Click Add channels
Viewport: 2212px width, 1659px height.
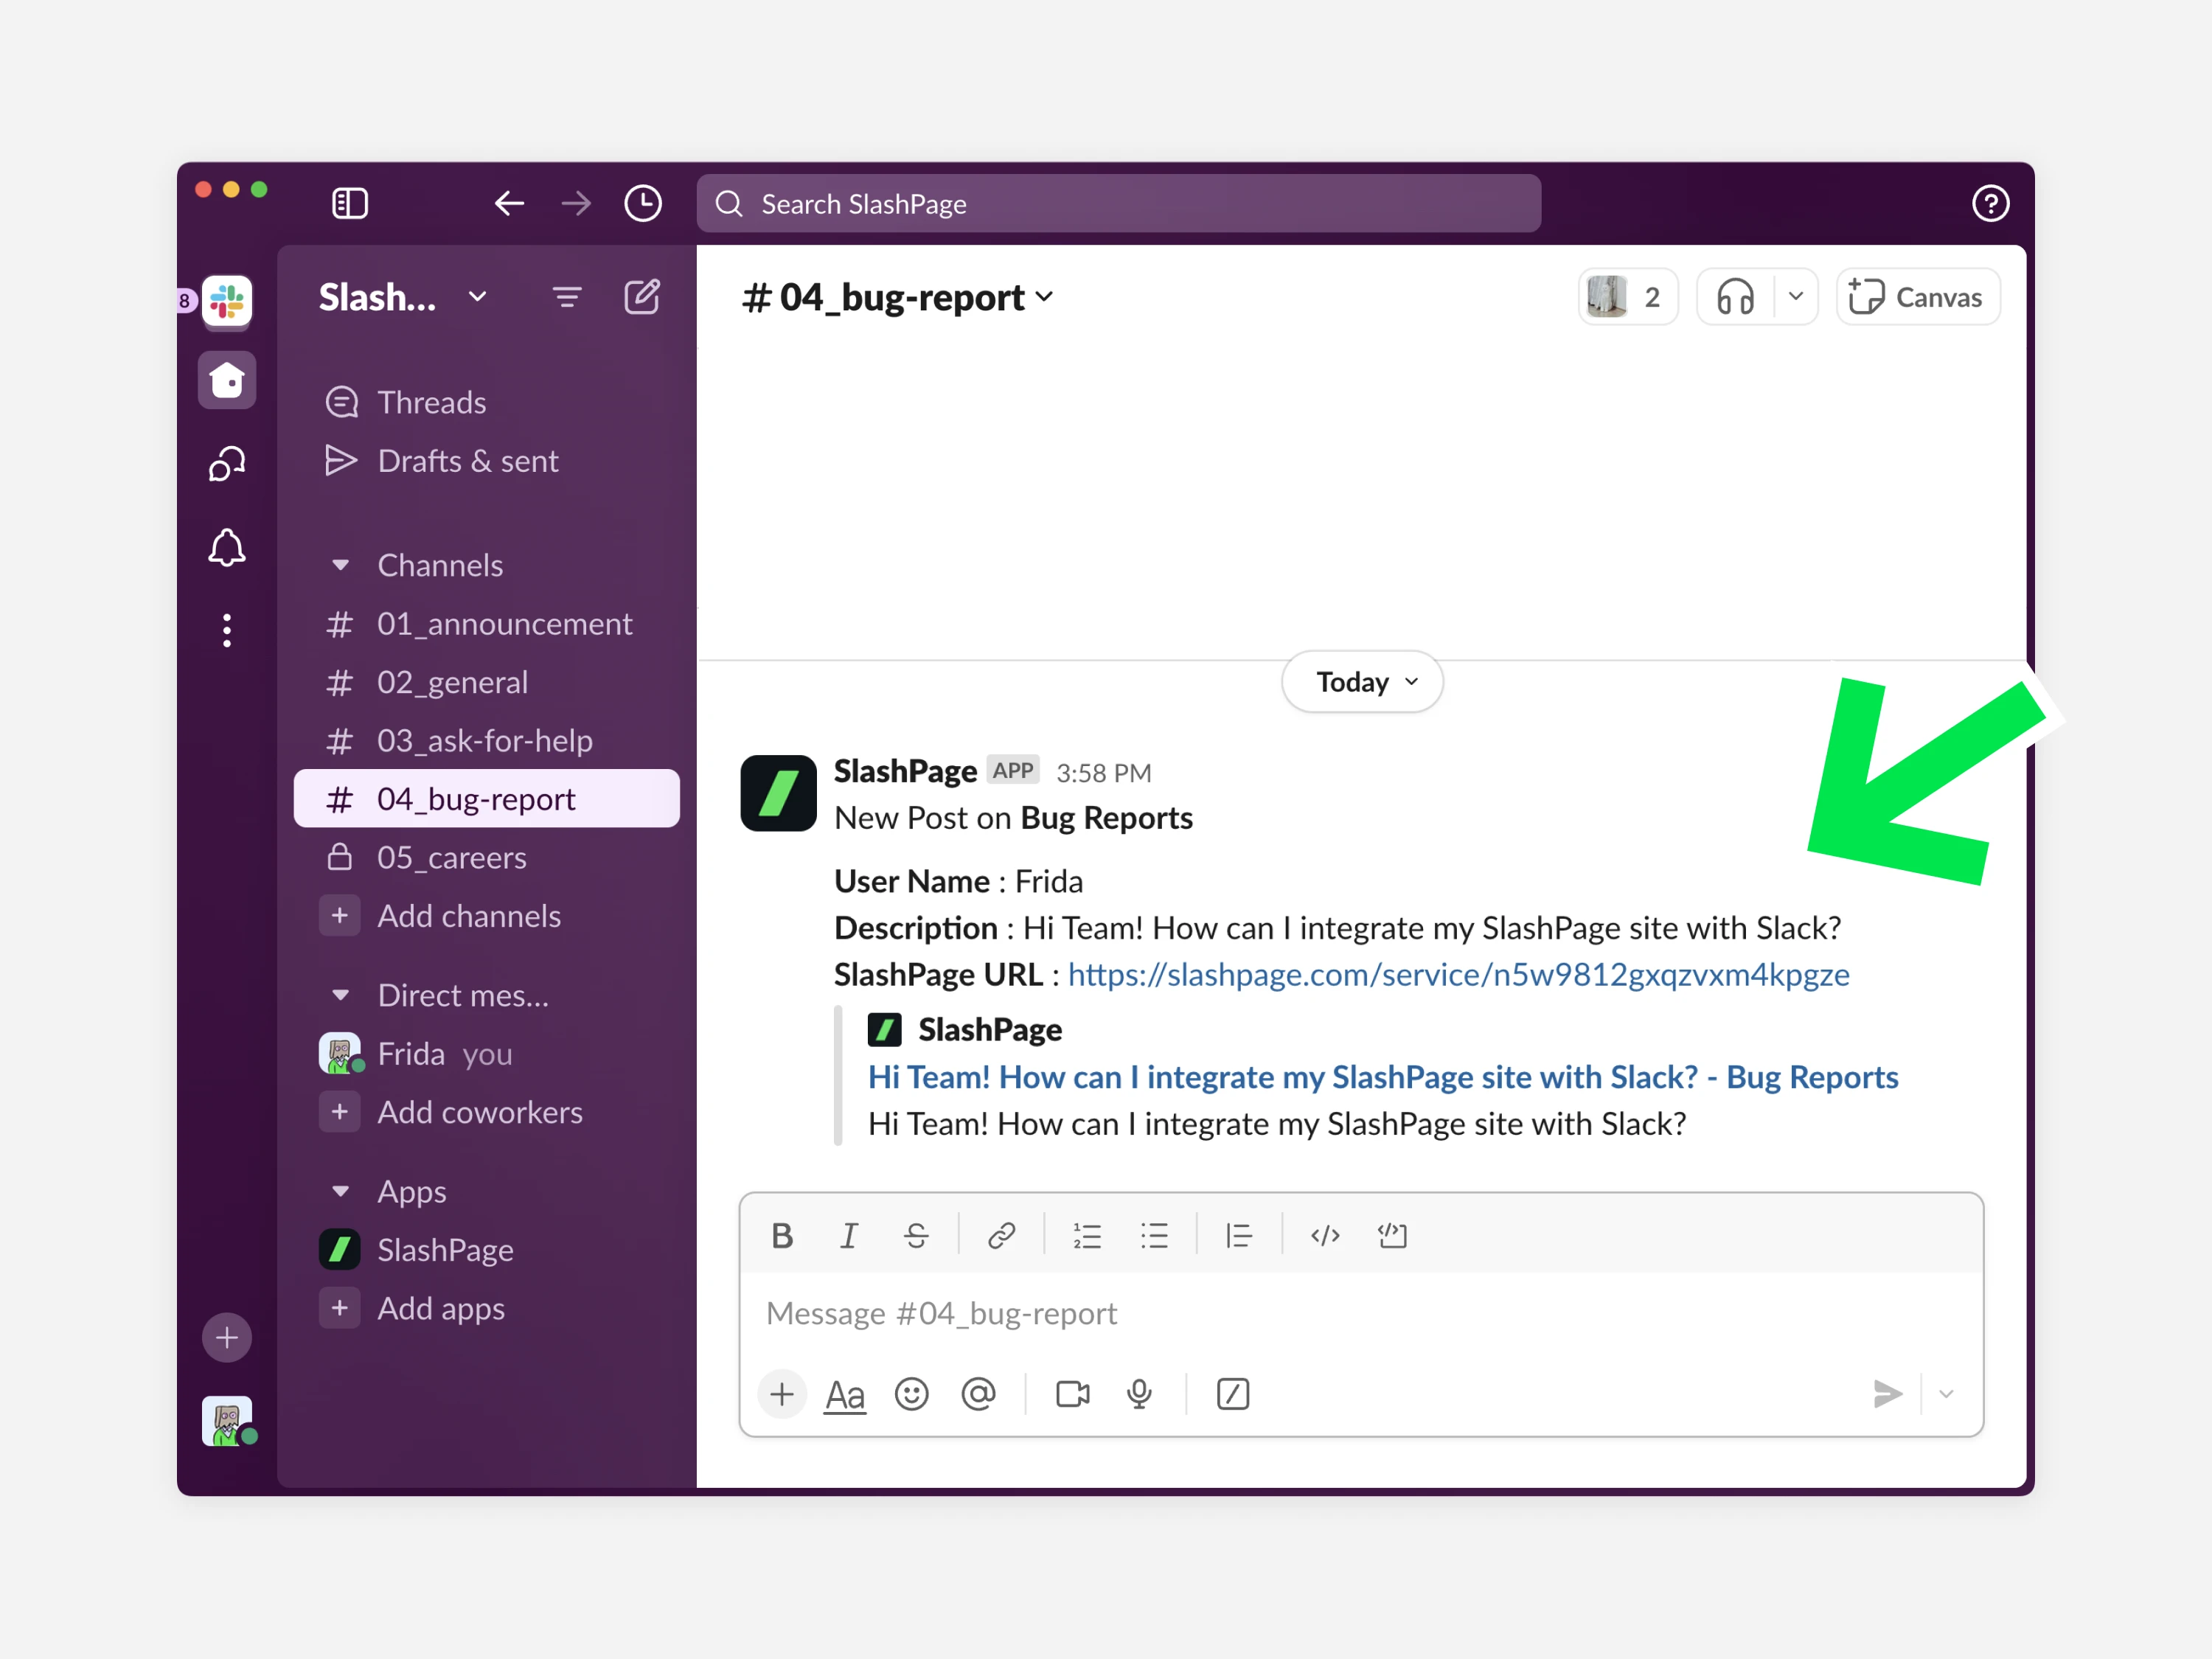pos(487,916)
